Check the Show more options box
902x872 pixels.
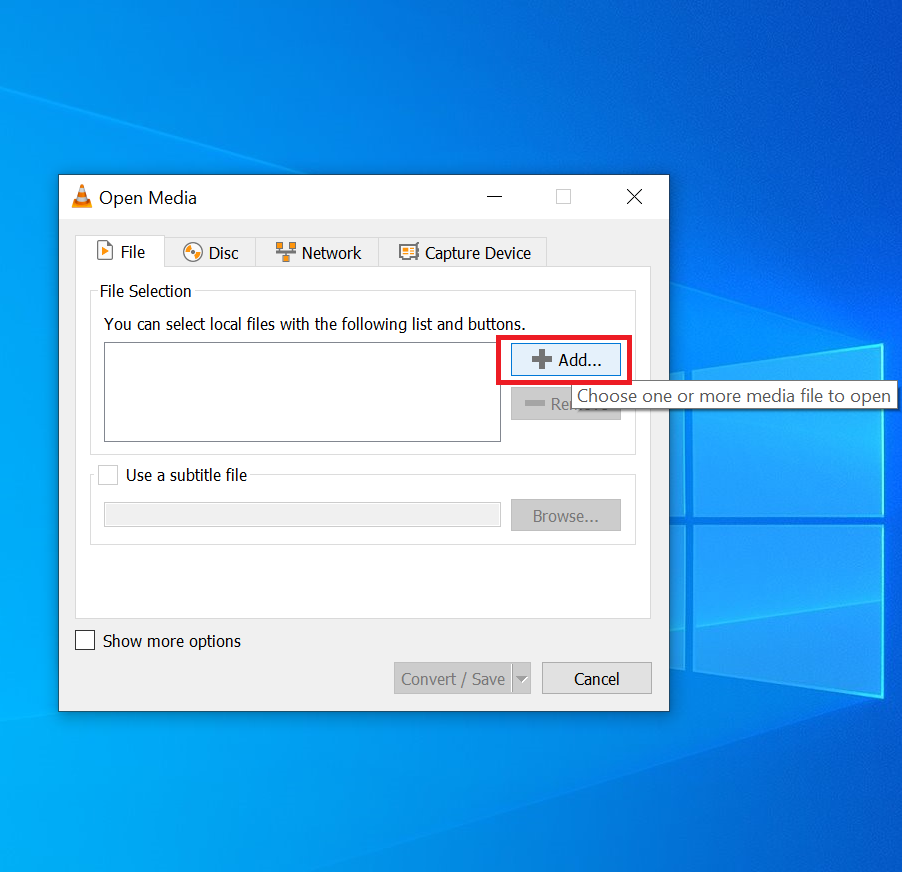(85, 640)
